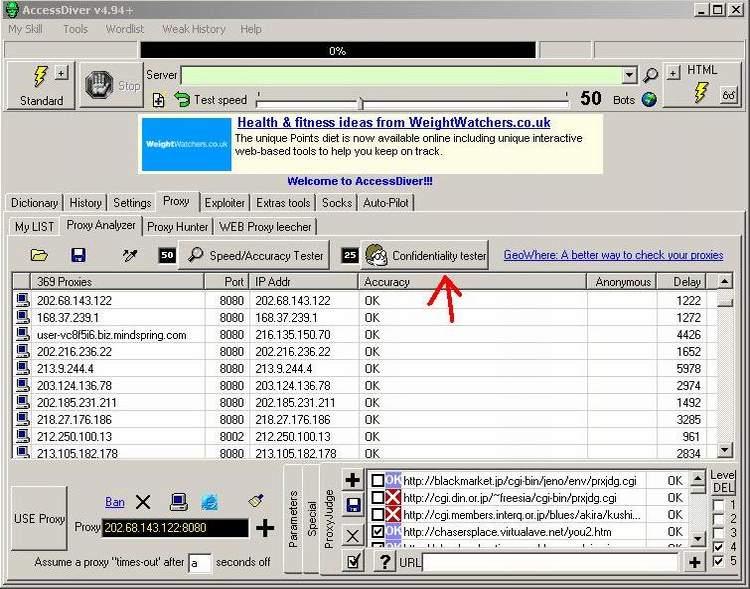
Task: Click the paintbrush clear icon above the proxy field
Action: (255, 502)
